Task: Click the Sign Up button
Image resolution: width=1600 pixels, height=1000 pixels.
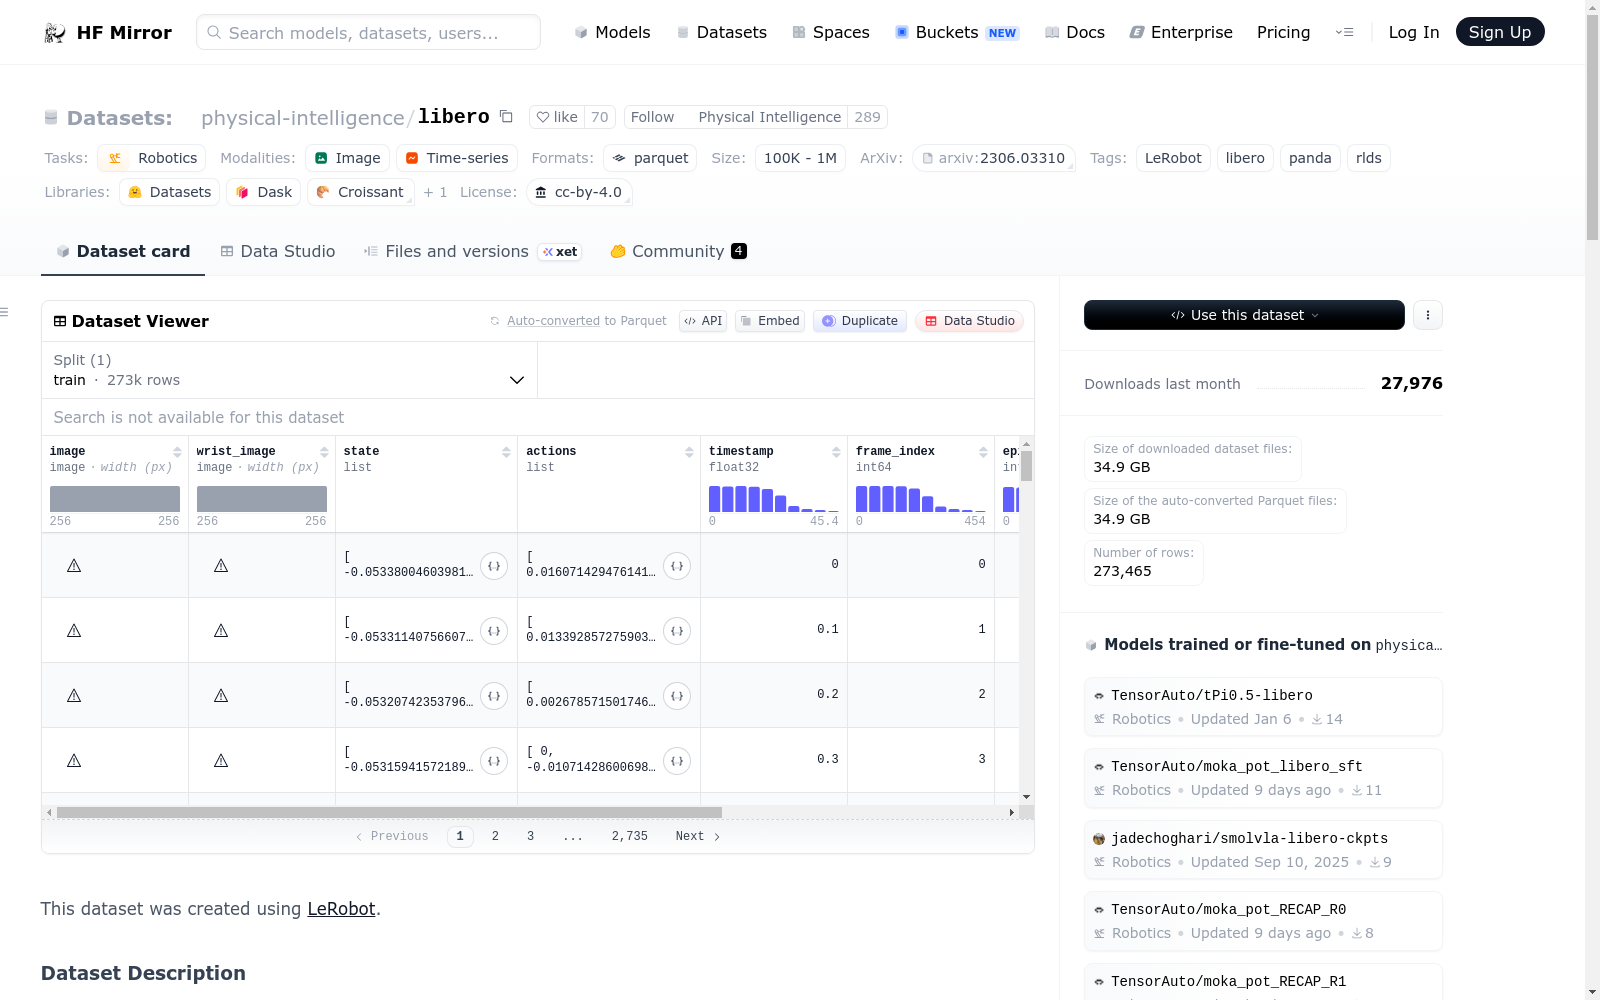Action: [x=1500, y=32]
